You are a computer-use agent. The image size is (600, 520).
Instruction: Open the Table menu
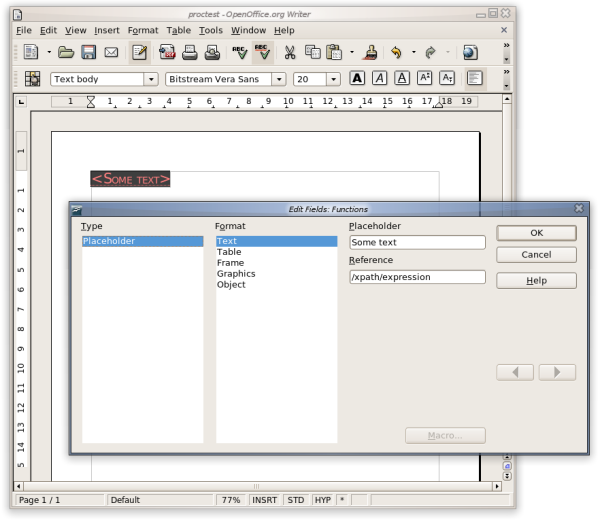[x=178, y=30]
